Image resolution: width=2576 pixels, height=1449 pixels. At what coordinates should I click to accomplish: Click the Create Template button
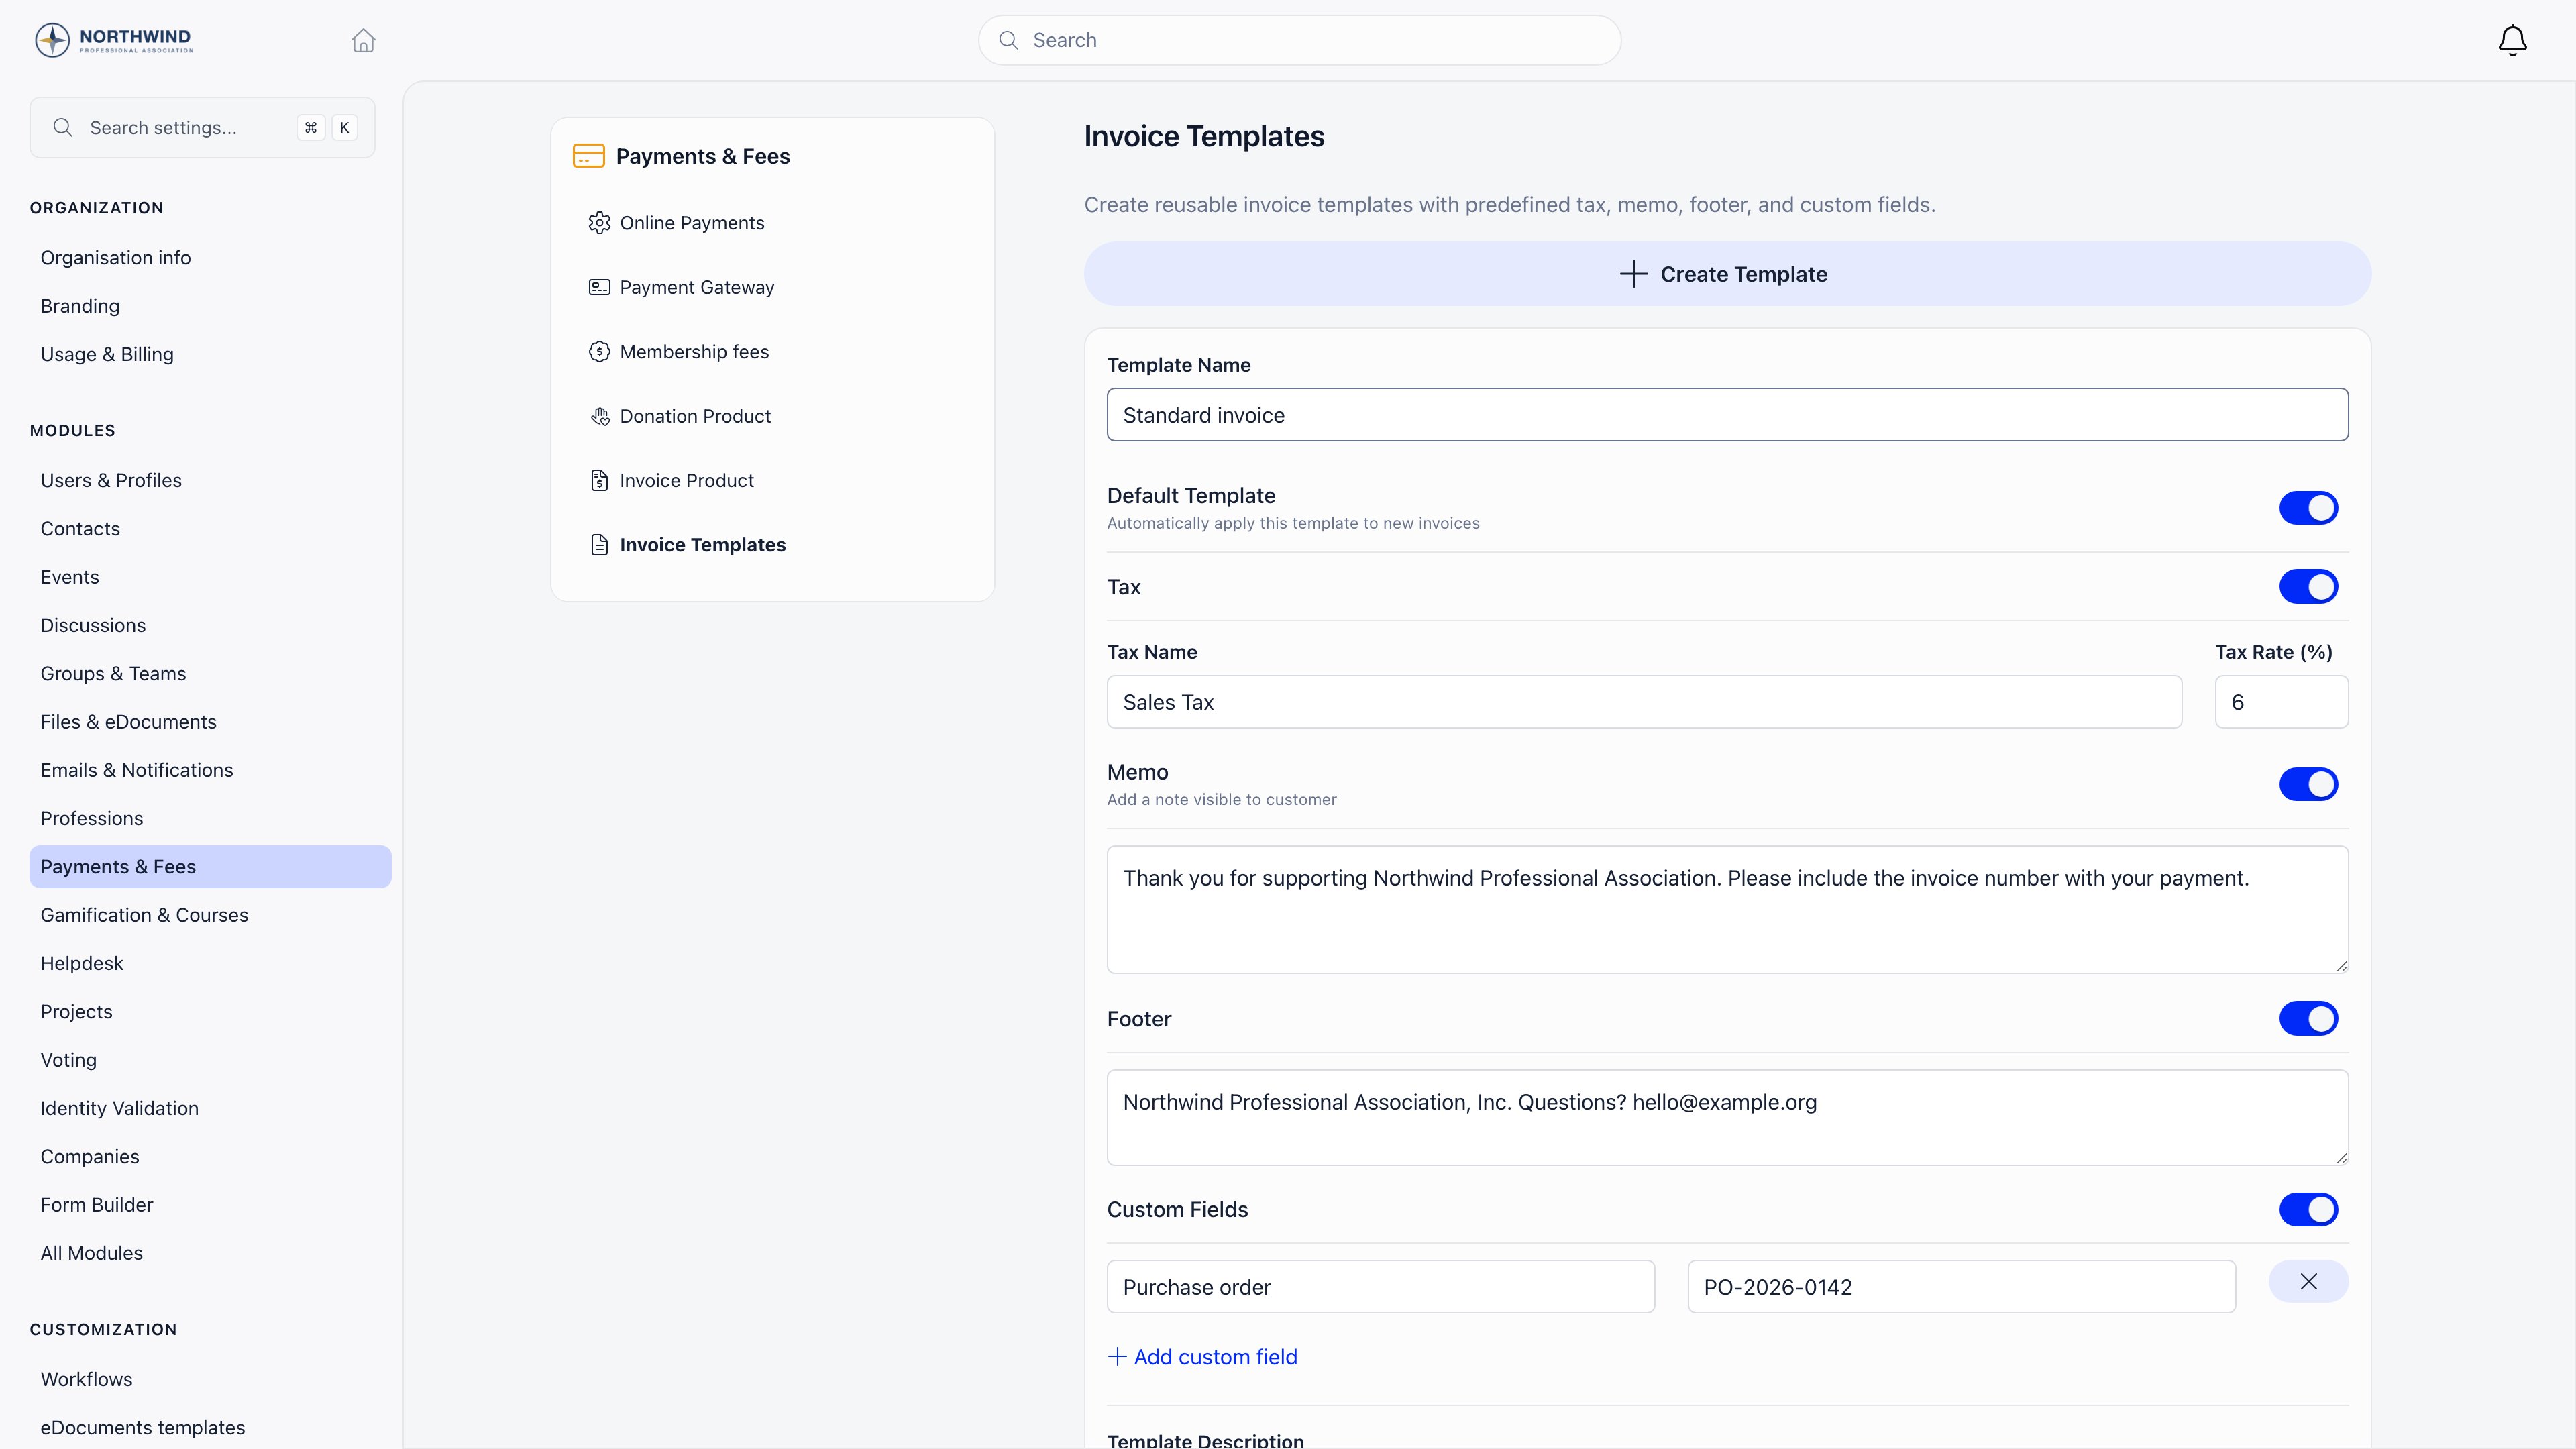1727,274
